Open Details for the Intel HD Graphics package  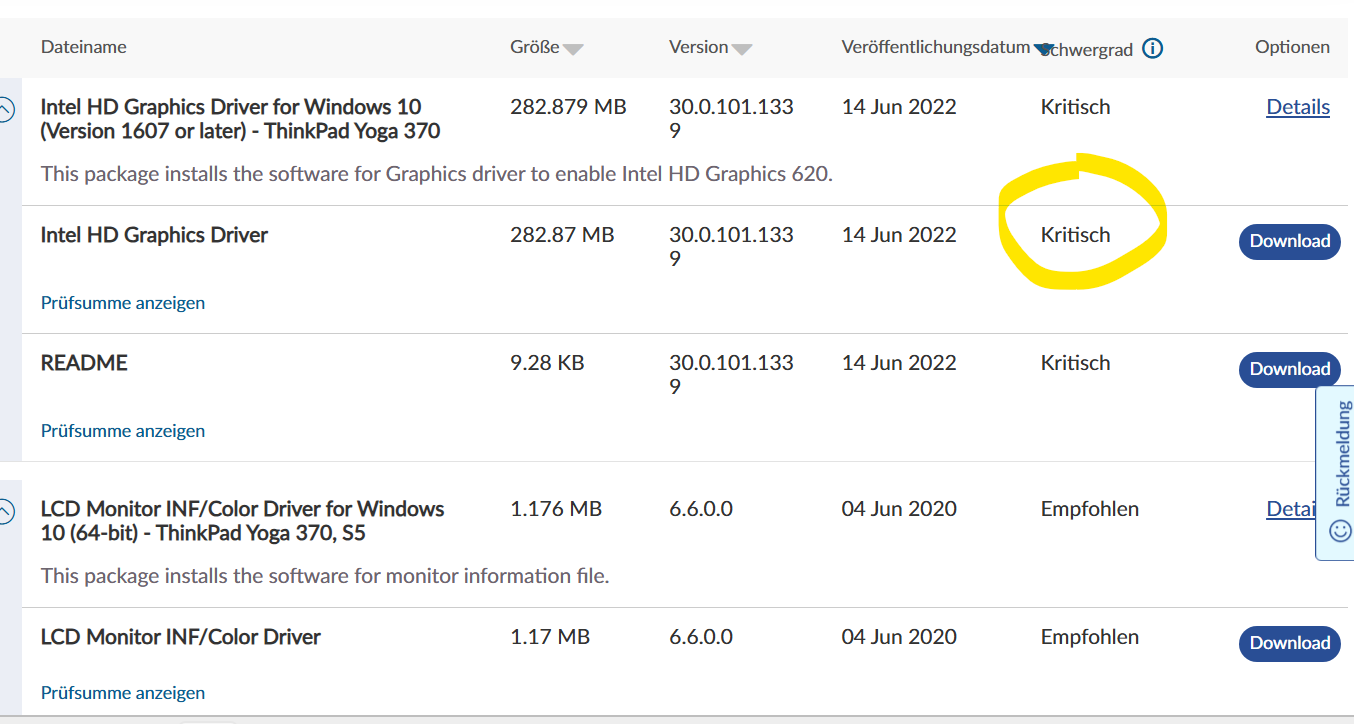(x=1297, y=107)
